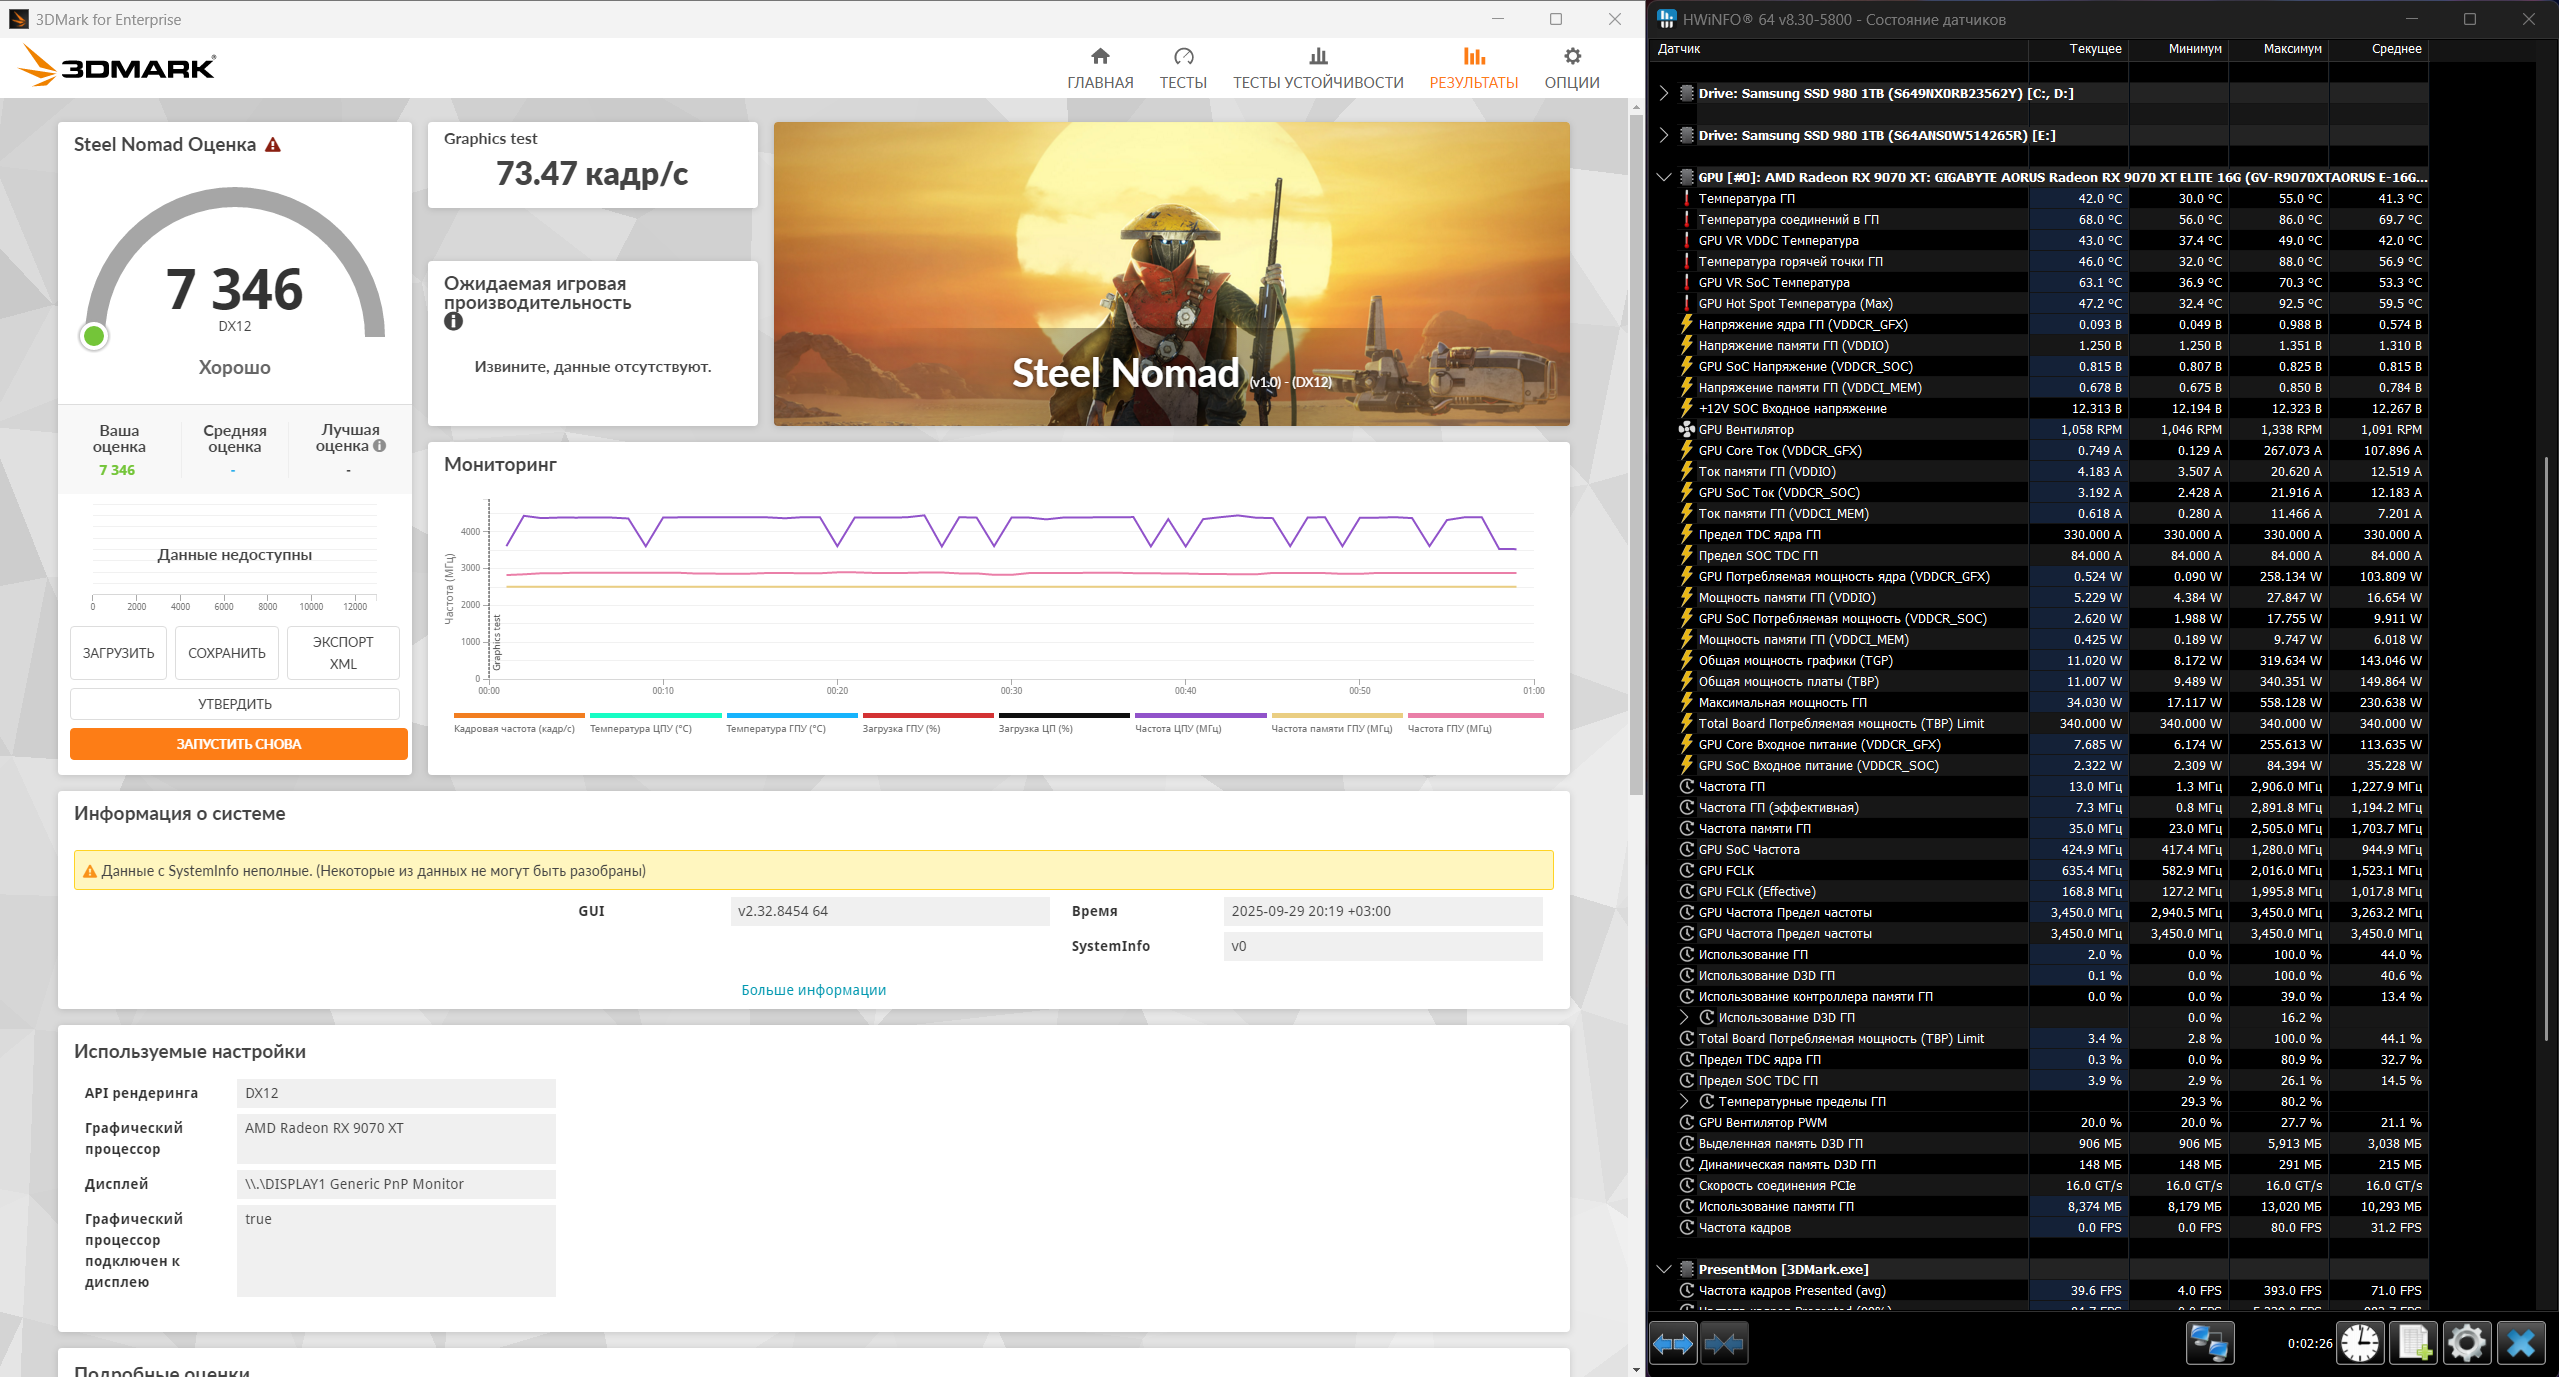Click the orange ЗАПУСТИТЬ СНОВА button
This screenshot has width=2559, height=1377.
tap(239, 744)
